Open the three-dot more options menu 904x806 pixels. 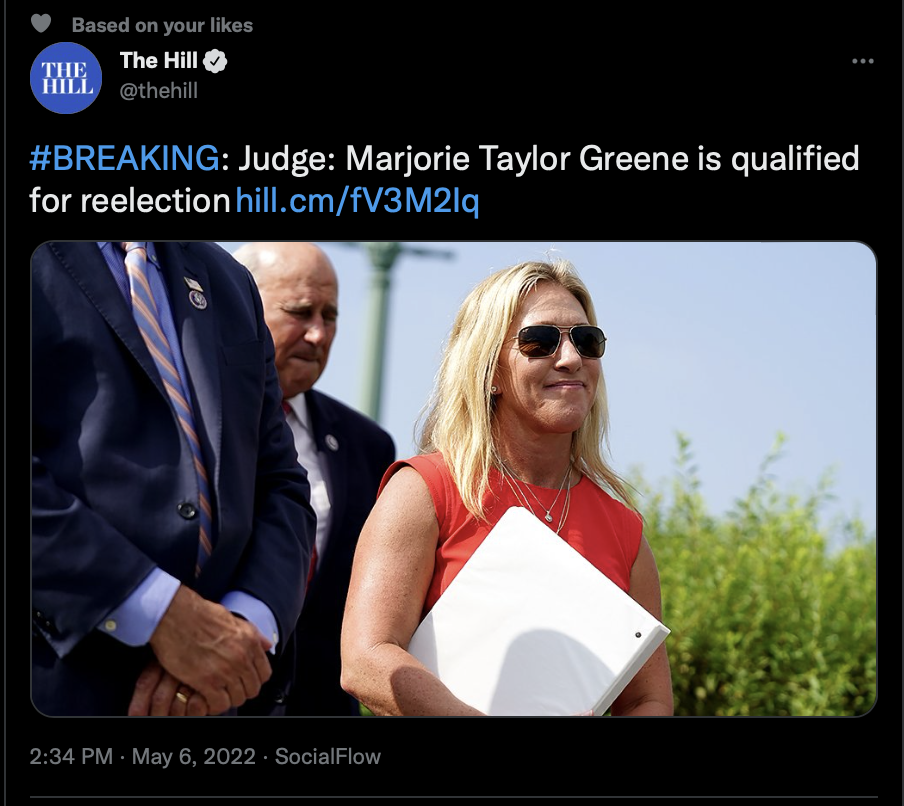coord(862,61)
